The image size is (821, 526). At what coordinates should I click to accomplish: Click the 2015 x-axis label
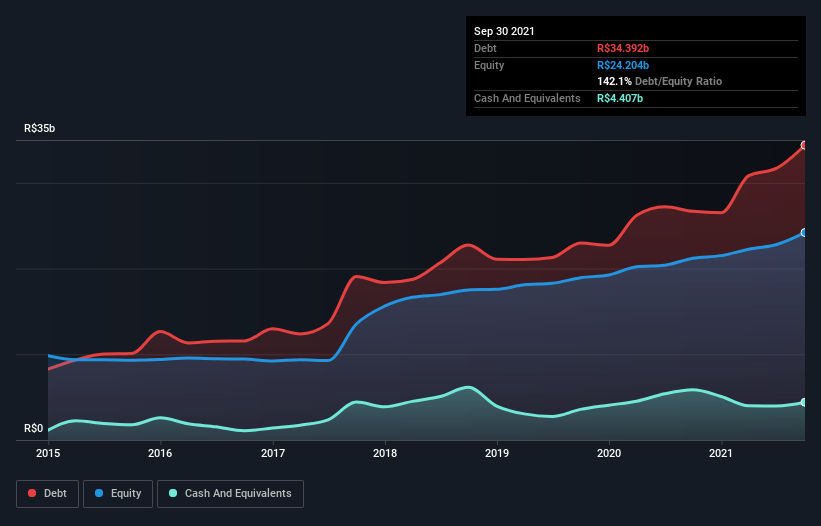point(48,453)
